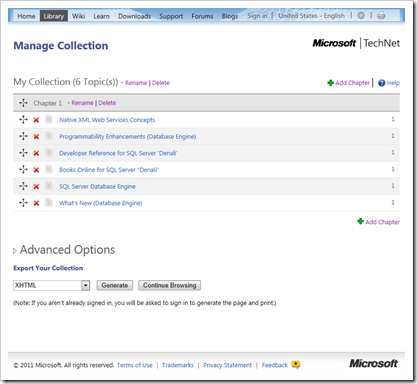Image resolution: width=417 pixels, height=384 pixels.
Task: Open Books Online for SQL Server "Denali"
Action: pos(109,170)
